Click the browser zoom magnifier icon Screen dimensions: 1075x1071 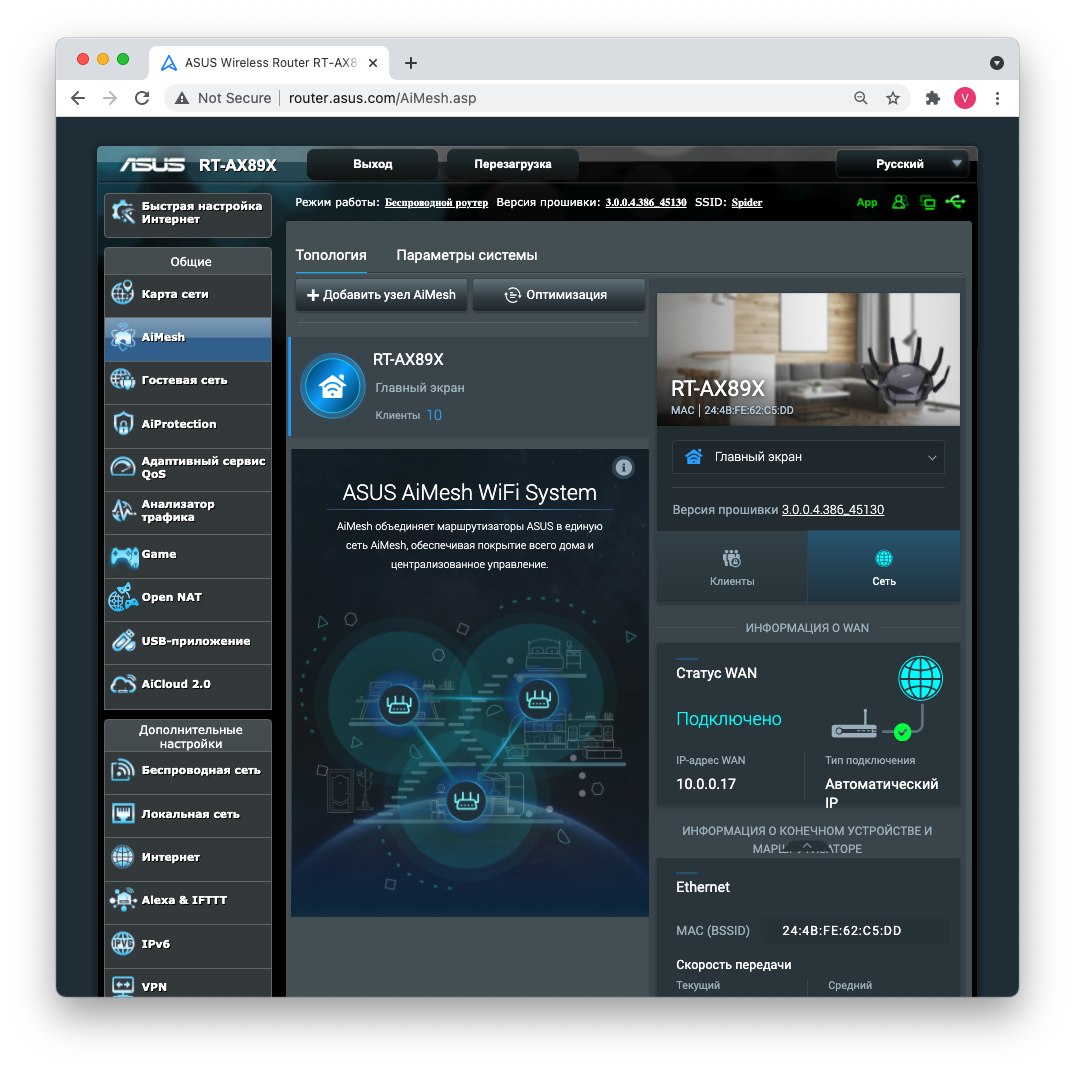[860, 98]
